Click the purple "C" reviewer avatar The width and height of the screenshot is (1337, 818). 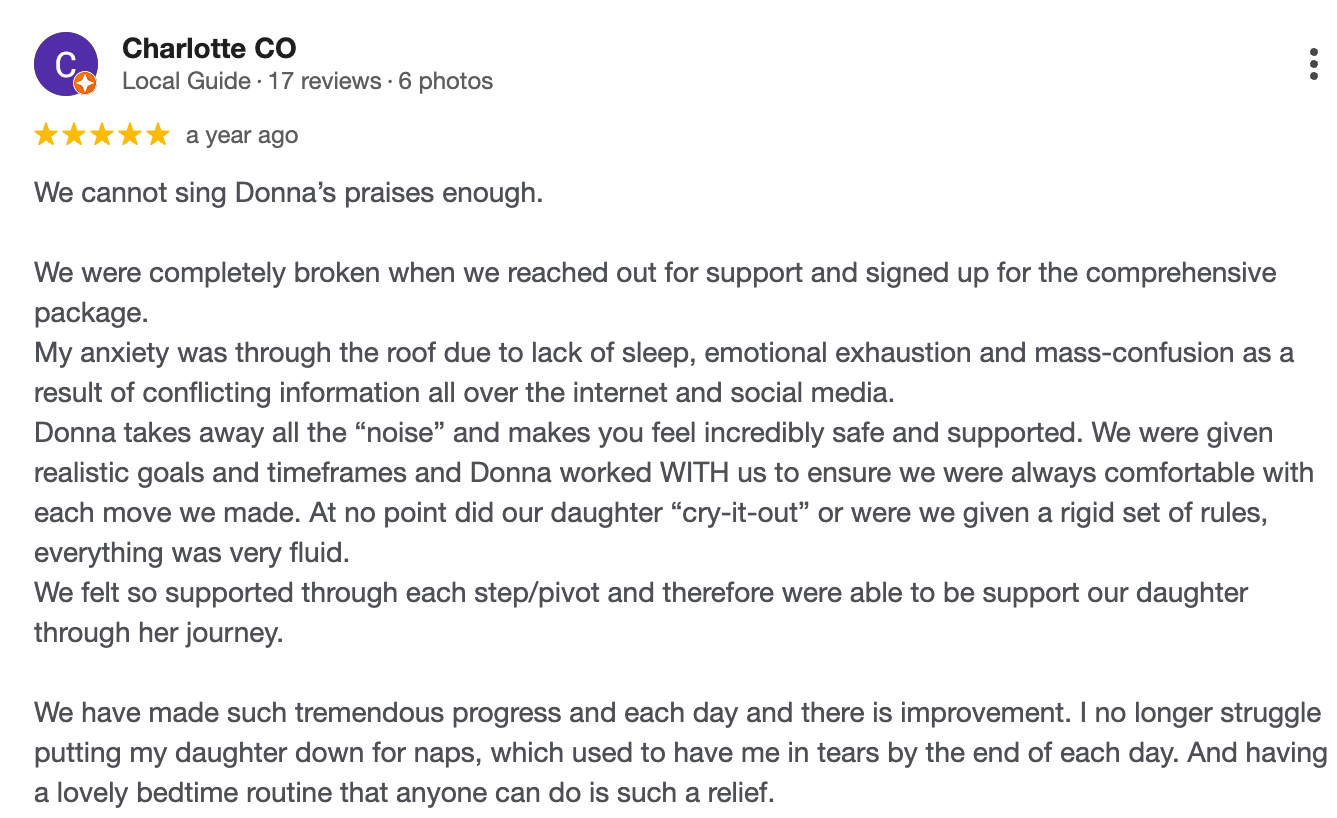point(65,63)
